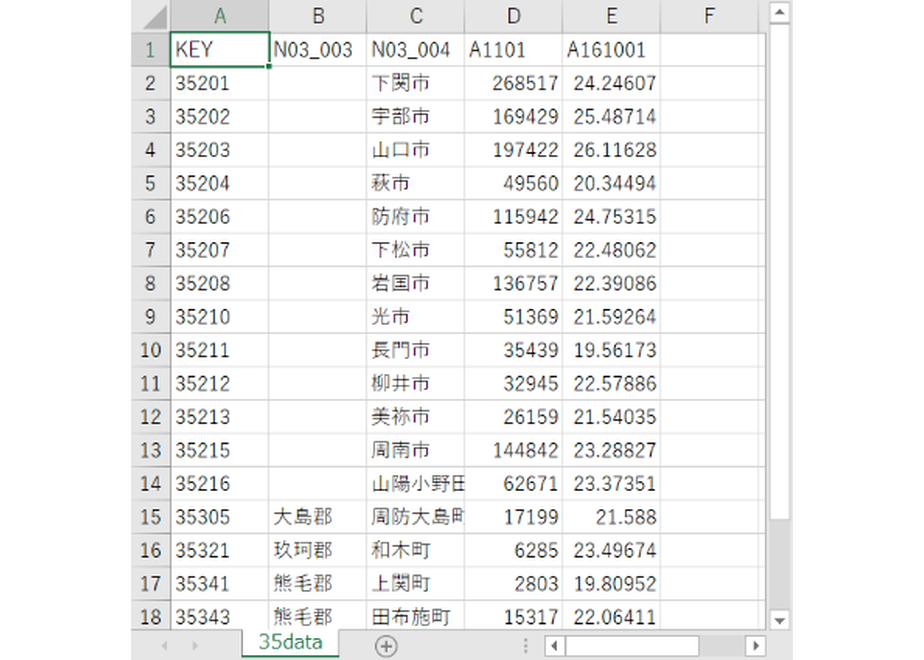The image size is (924, 660).
Task: Select column C header
Action: (x=415, y=16)
